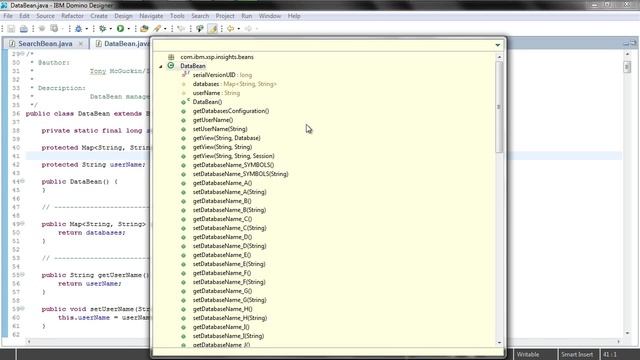Viewport: 640px width, 360px height.
Task: Select setDatabaseName_A(String) in outline
Action: (x=229, y=192)
